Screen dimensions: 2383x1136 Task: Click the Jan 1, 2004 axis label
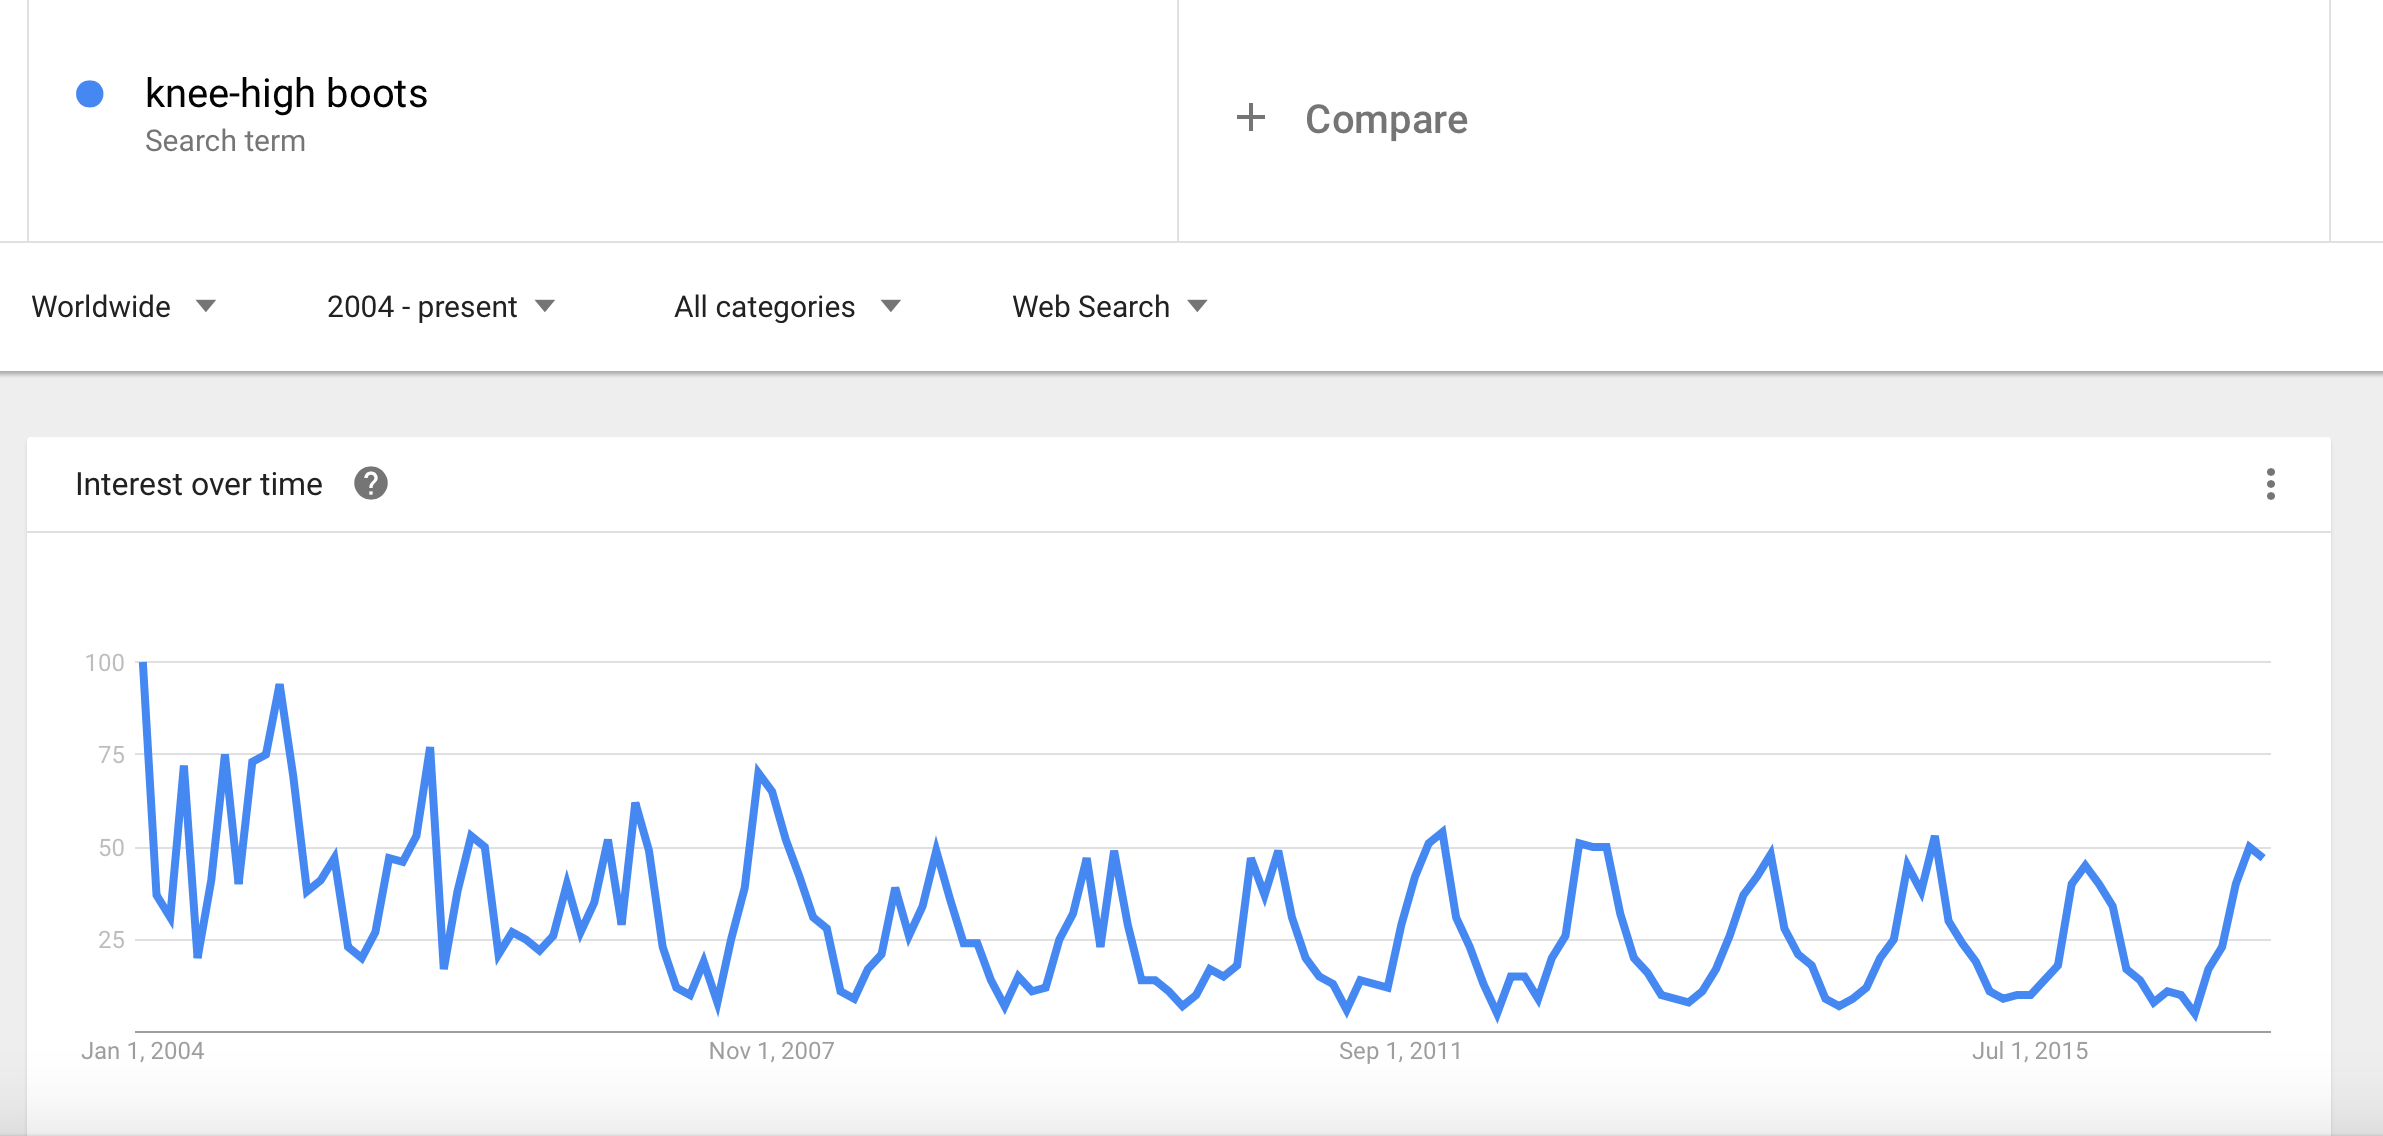point(143,1050)
